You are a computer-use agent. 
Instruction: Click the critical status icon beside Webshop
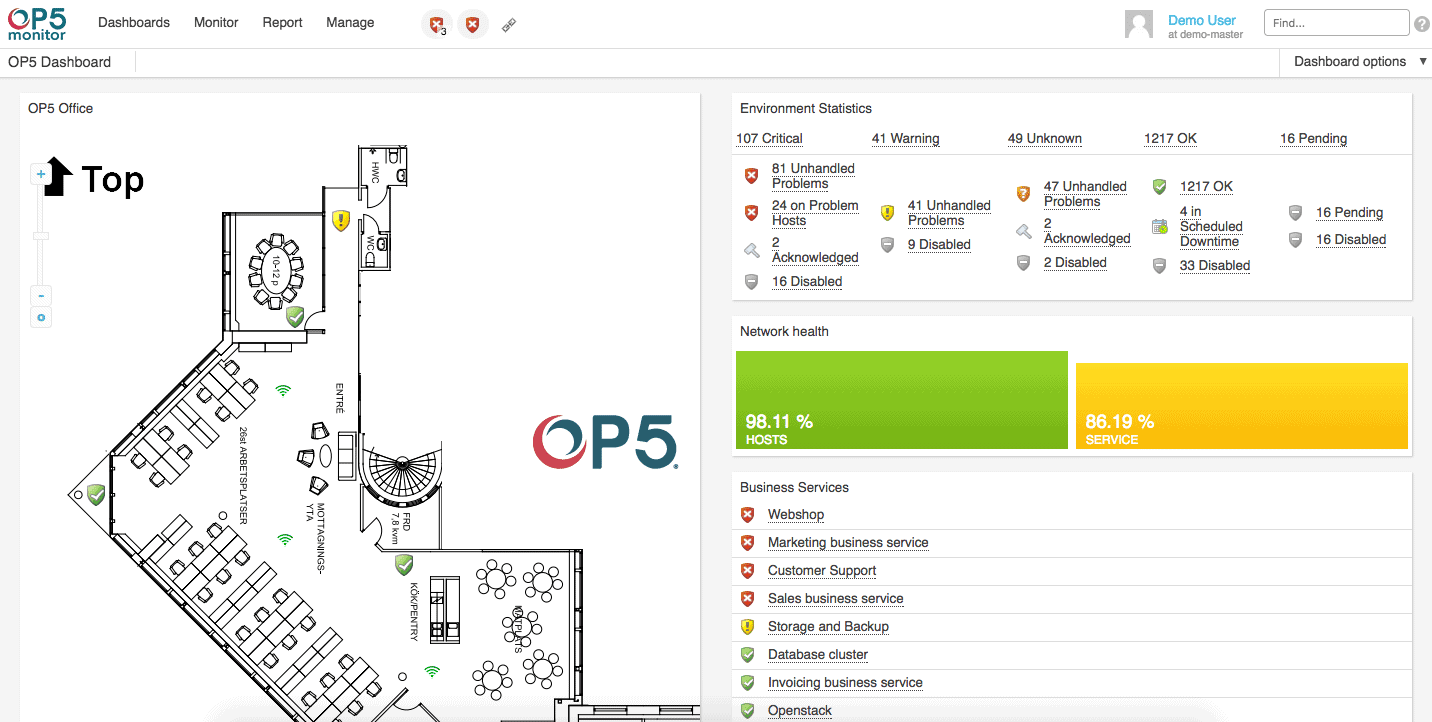pos(748,514)
